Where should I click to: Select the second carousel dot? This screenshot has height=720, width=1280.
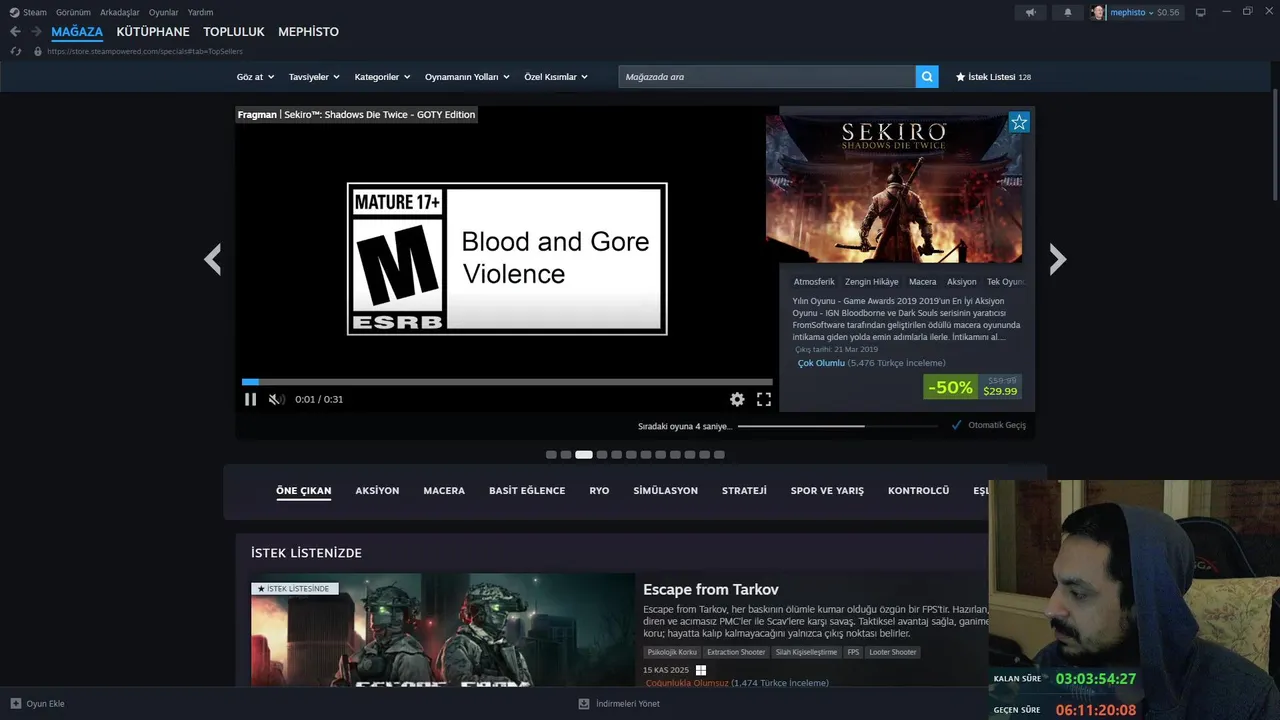click(566, 454)
